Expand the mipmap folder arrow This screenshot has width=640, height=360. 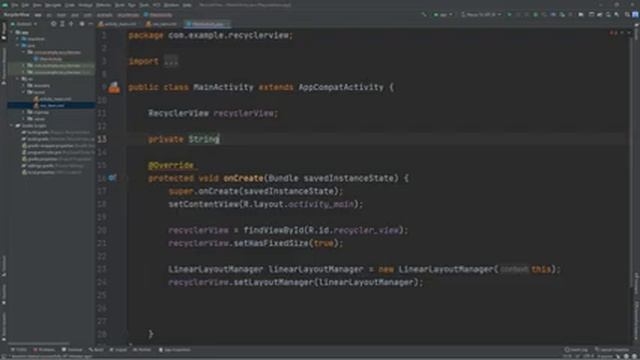tap(24, 112)
